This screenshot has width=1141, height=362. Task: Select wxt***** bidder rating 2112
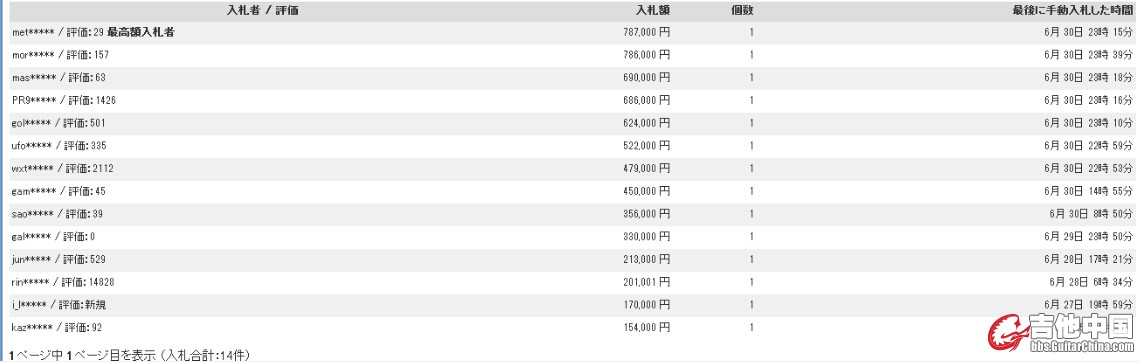[x=63, y=168]
